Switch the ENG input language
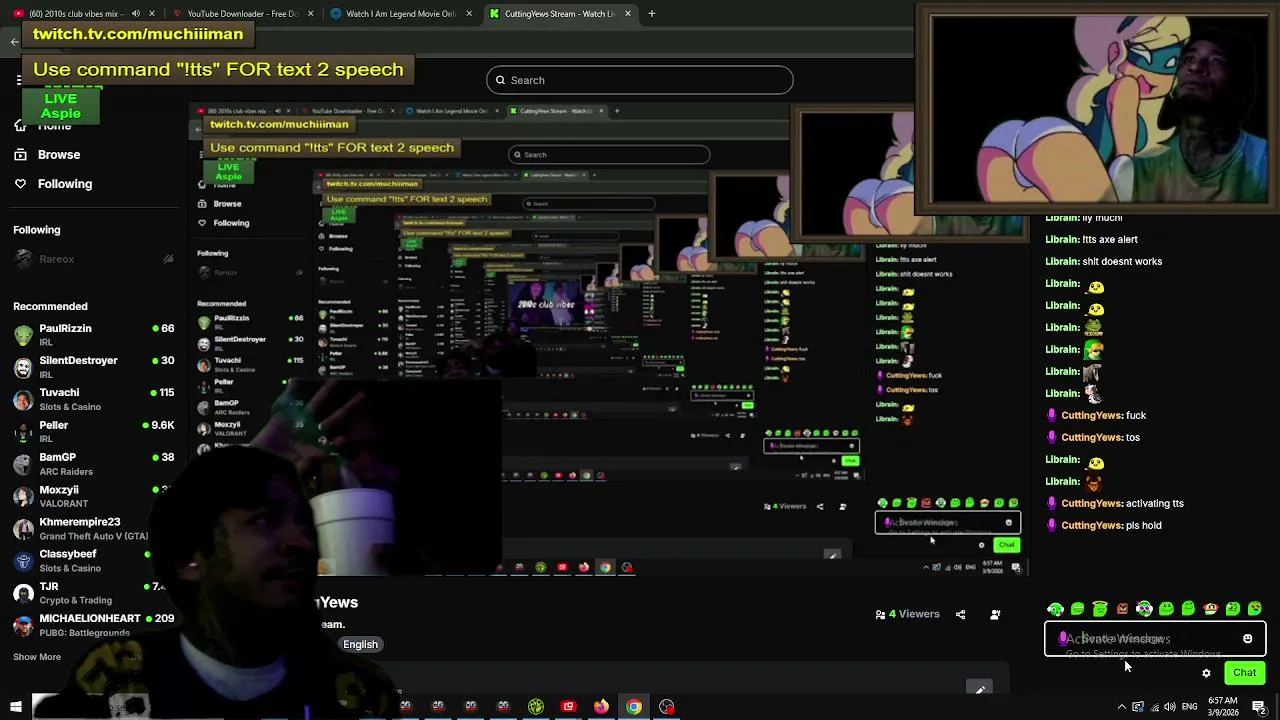1280x720 pixels. 1190,707
